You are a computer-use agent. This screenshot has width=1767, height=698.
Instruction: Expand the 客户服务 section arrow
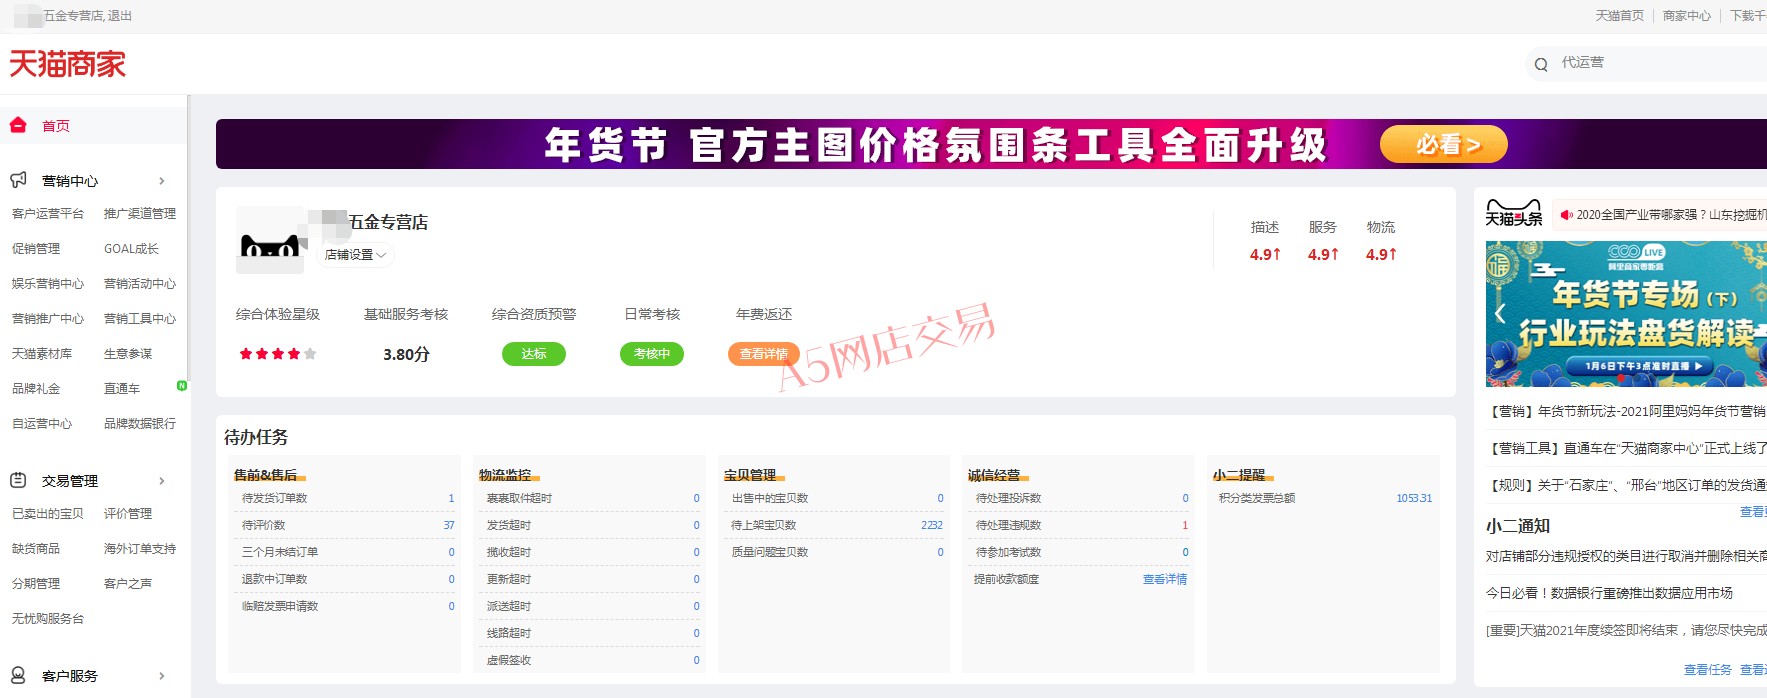tap(162, 676)
